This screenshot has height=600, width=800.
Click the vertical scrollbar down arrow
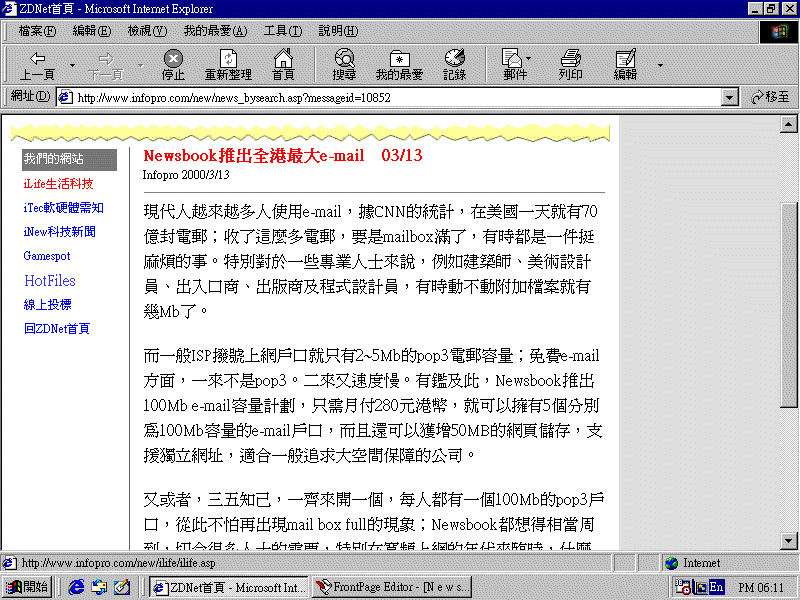[x=789, y=543]
